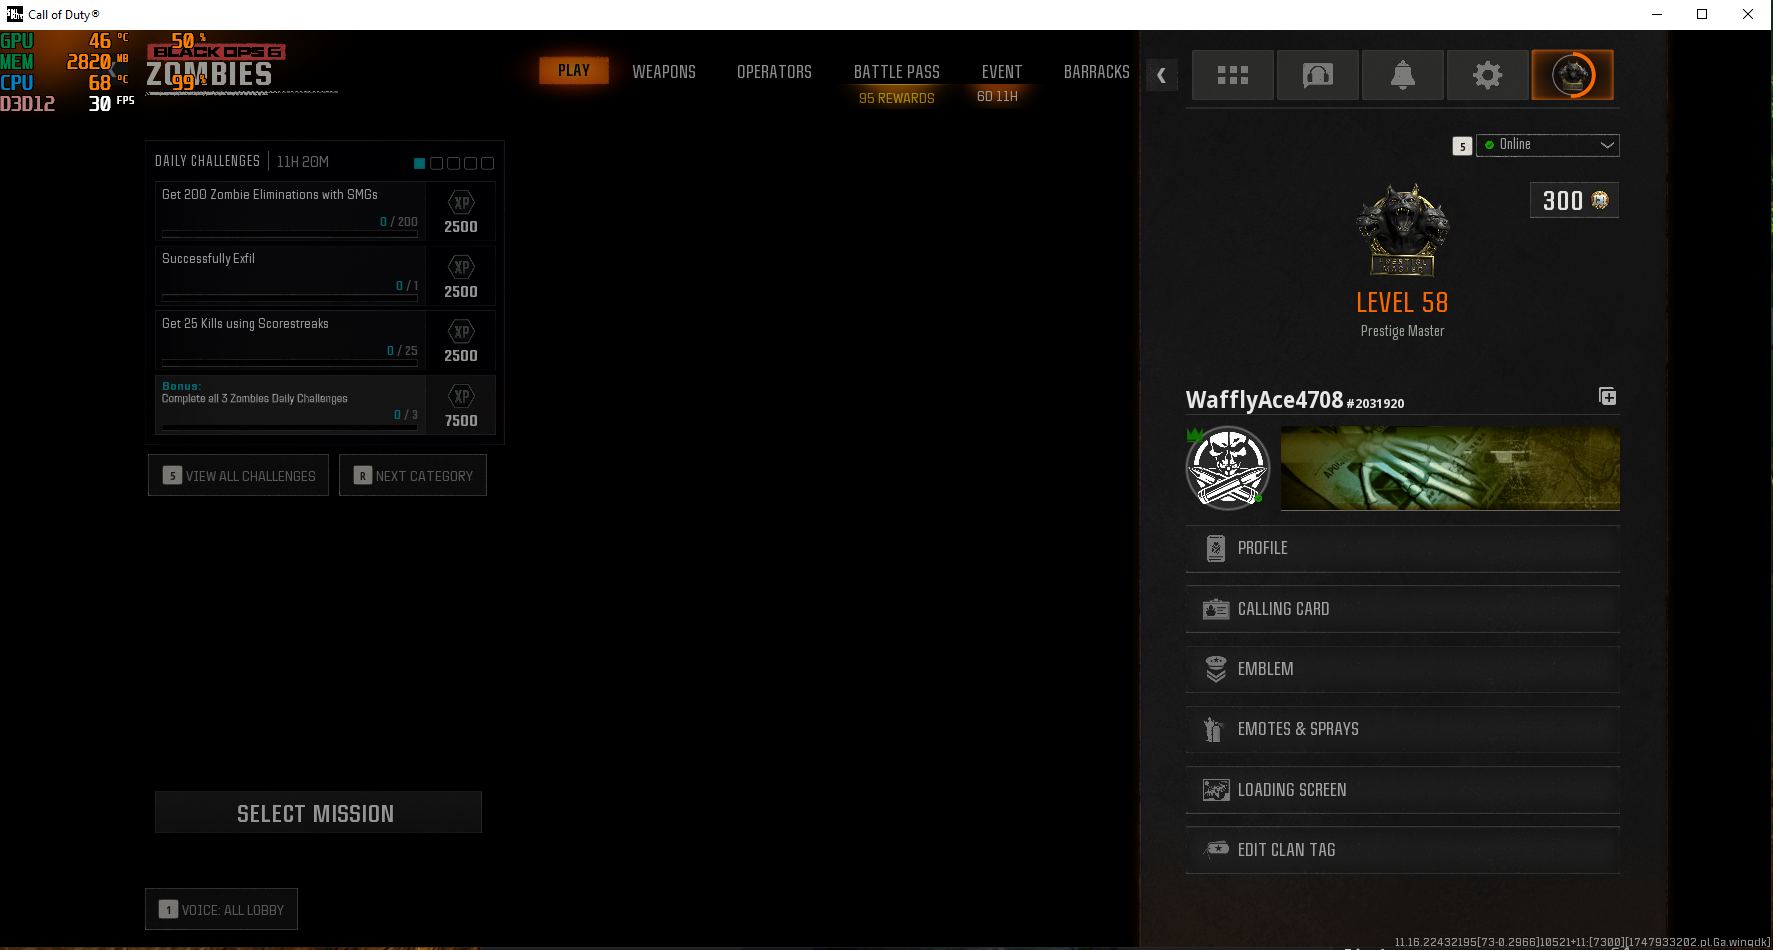Click NEXT CATEGORY button
Screen dimensions: 1773x950
coord(413,476)
